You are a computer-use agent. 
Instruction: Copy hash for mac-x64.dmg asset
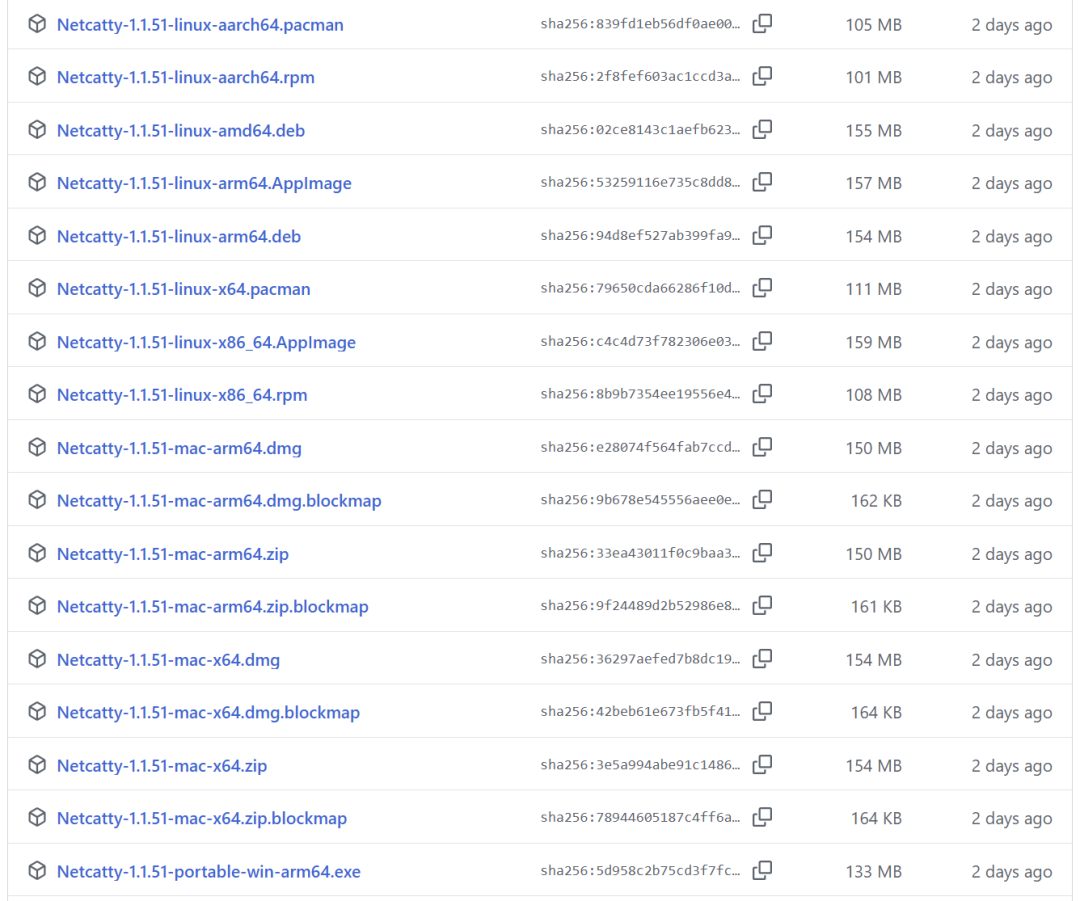pyautogui.click(x=762, y=659)
